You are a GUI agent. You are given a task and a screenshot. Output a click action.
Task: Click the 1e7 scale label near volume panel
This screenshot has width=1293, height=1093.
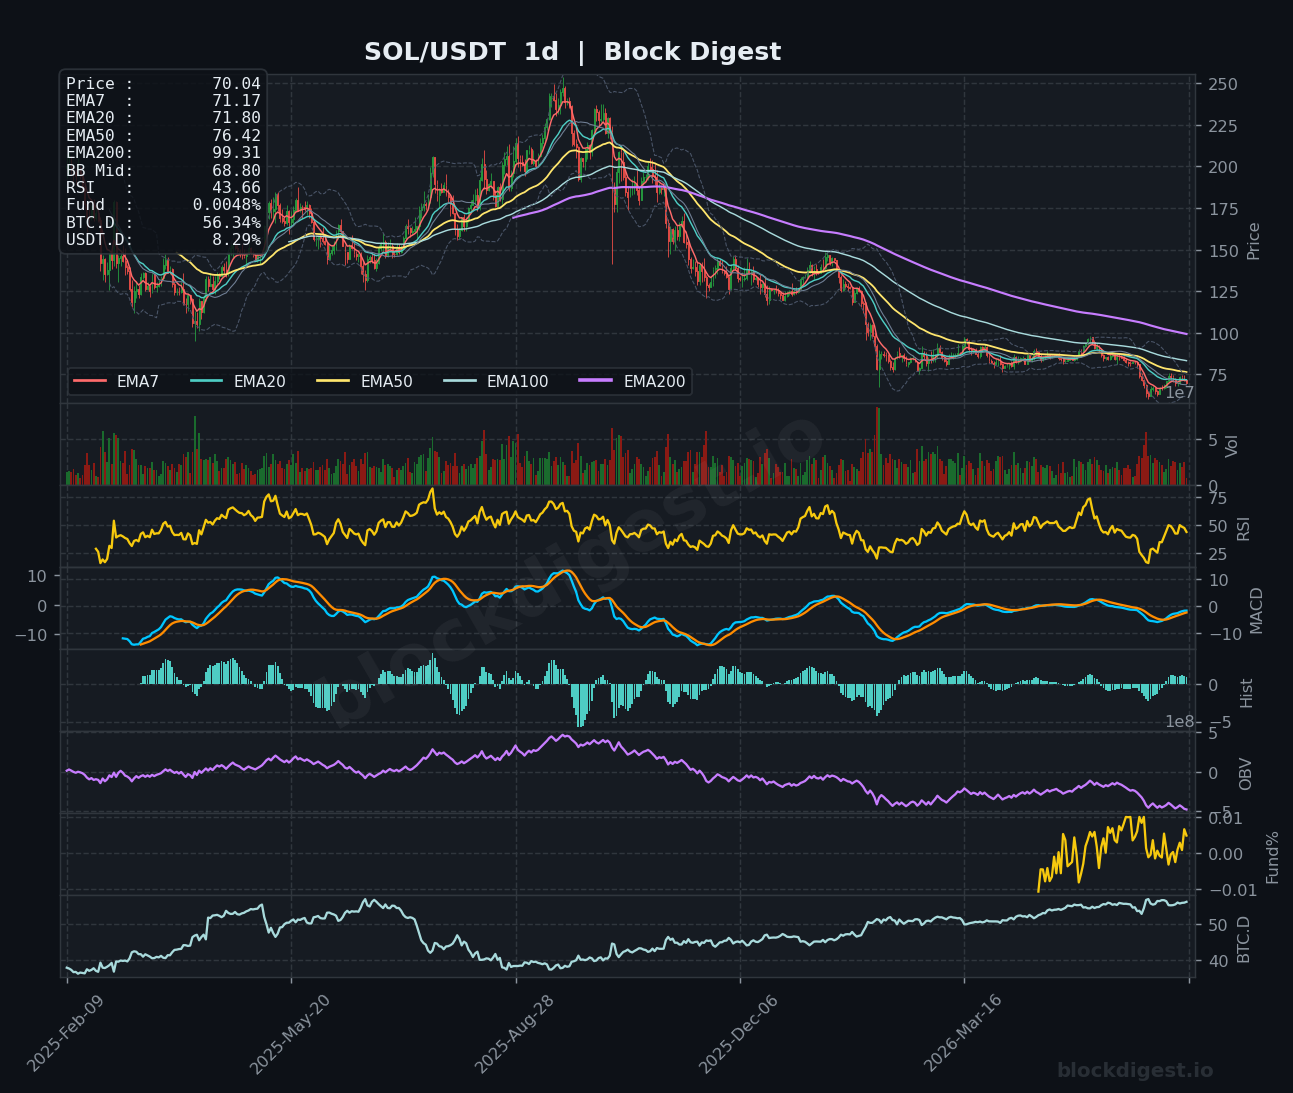(x=1180, y=393)
